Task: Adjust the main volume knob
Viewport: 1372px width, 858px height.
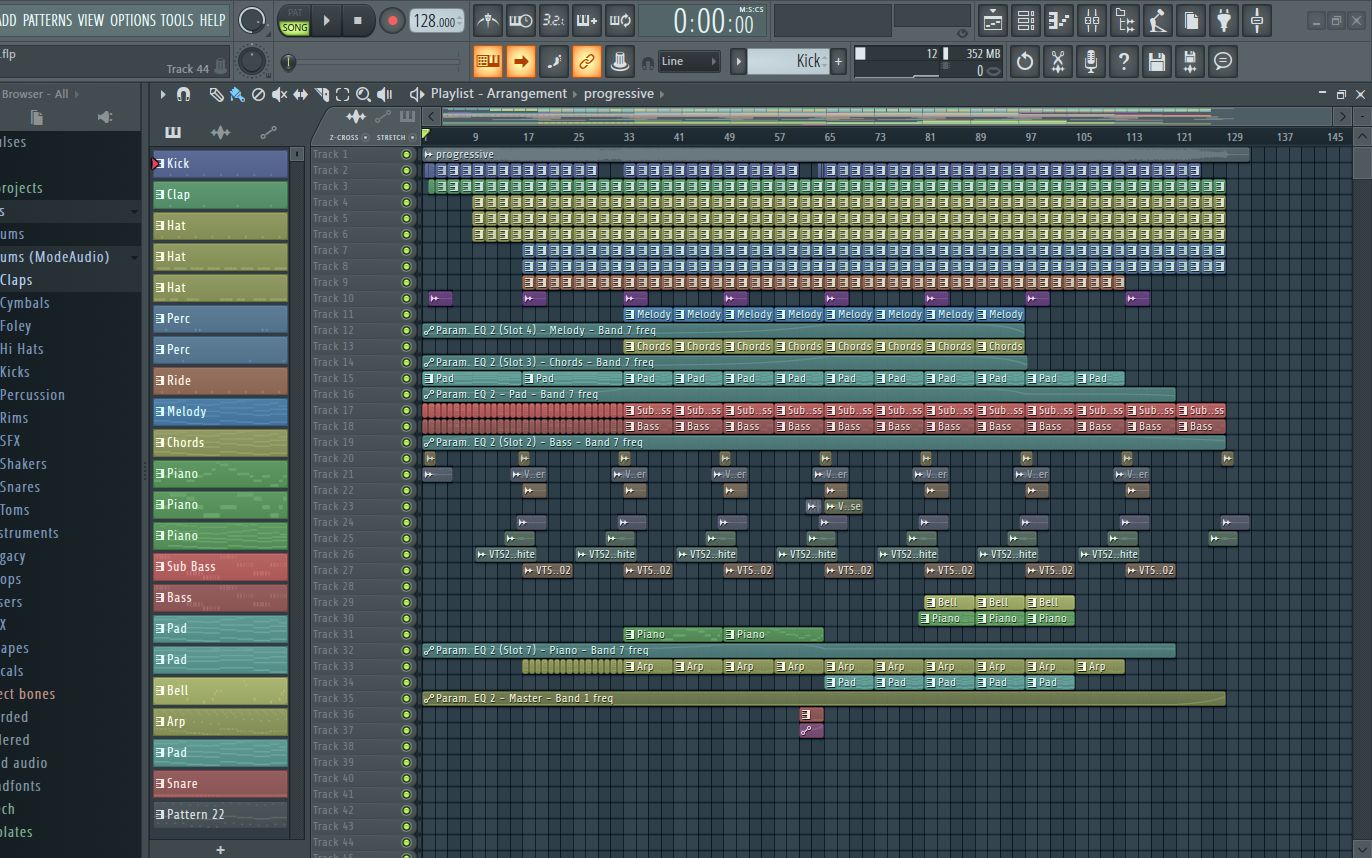Action: pos(254,19)
